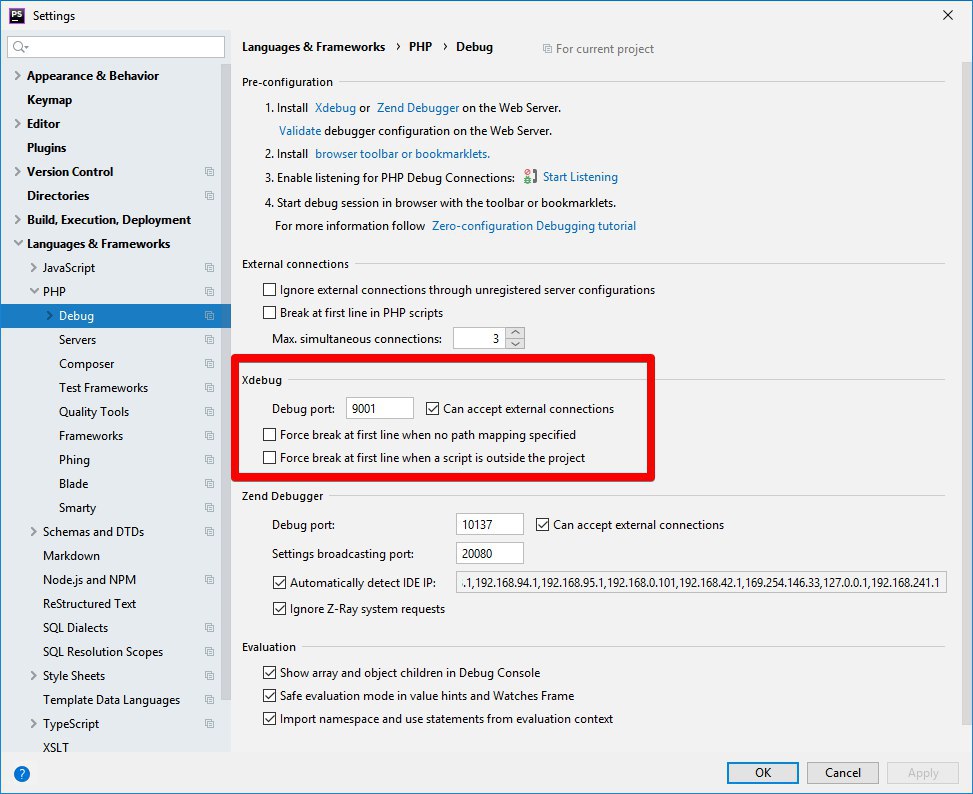Open the Zero-configuration Debugging tutorial link
This screenshot has width=973, height=794.
click(534, 226)
